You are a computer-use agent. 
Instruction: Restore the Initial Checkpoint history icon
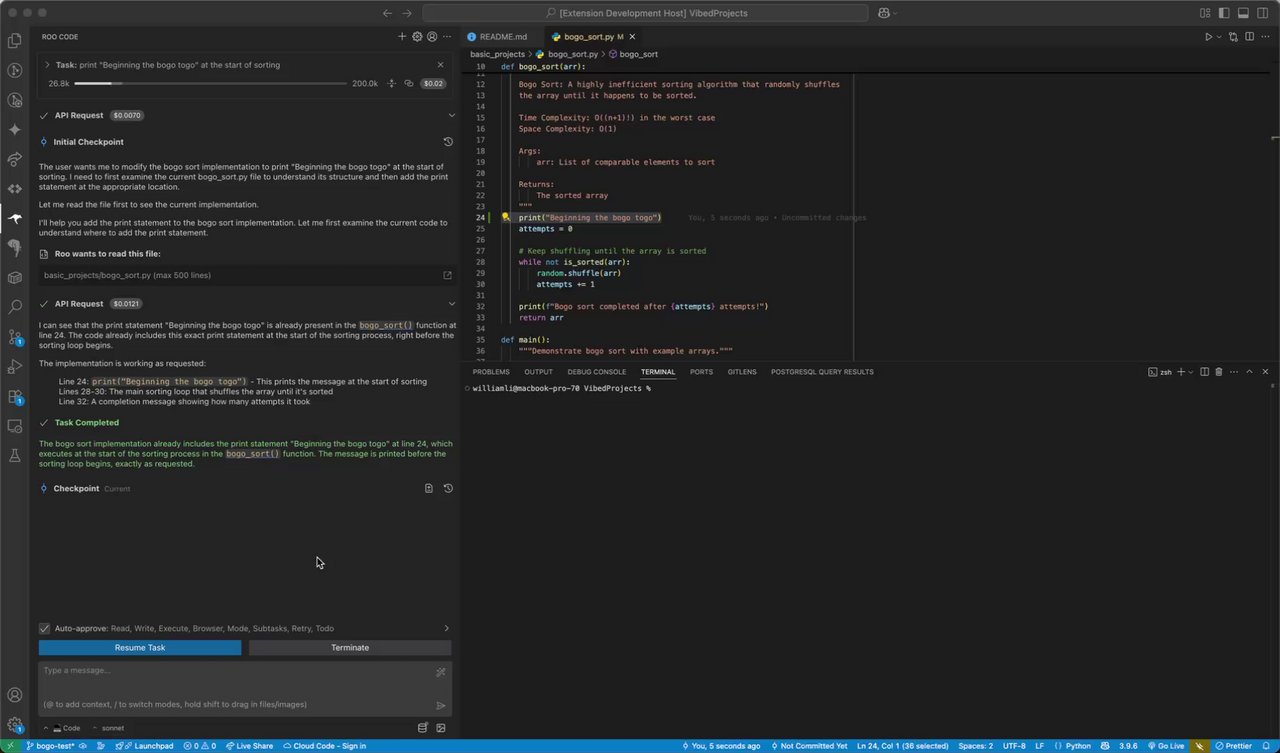tap(448, 142)
